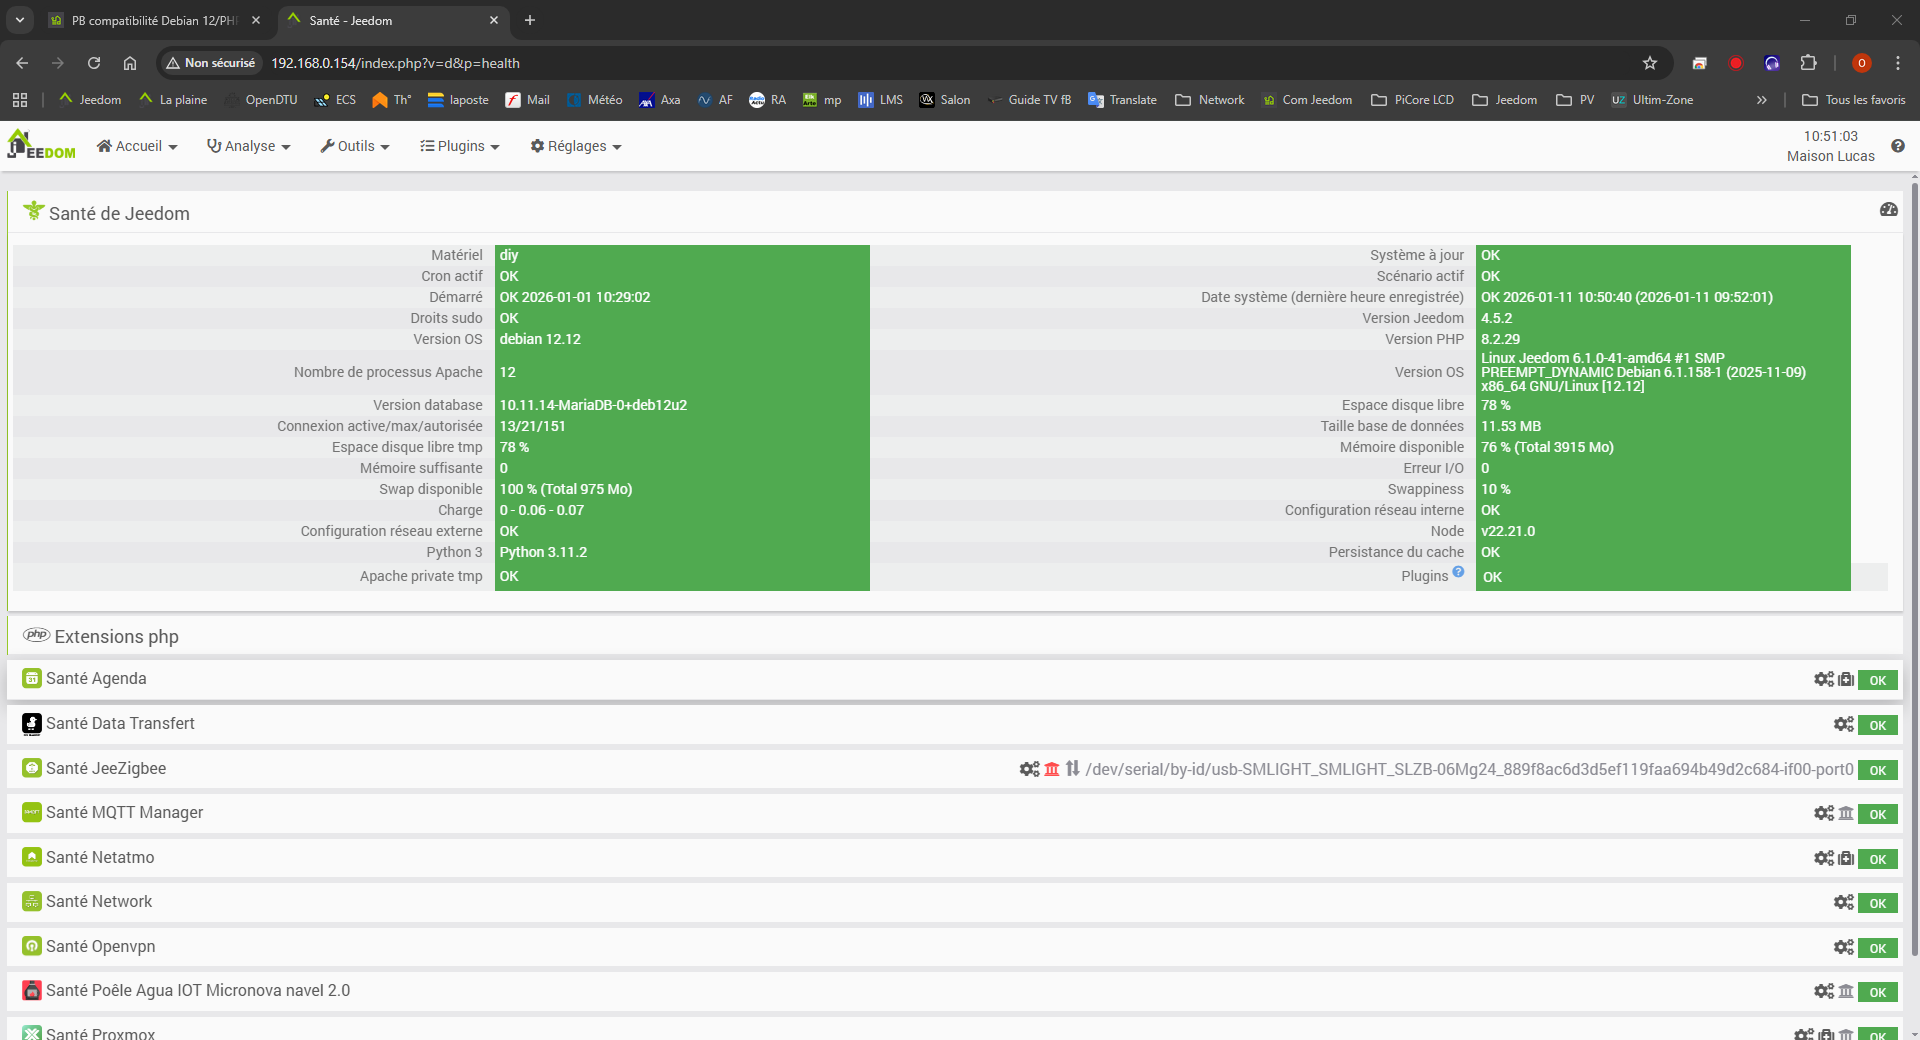The image size is (1920, 1040).
Task: Click the debian 12.12 OS version value
Action: coord(540,339)
